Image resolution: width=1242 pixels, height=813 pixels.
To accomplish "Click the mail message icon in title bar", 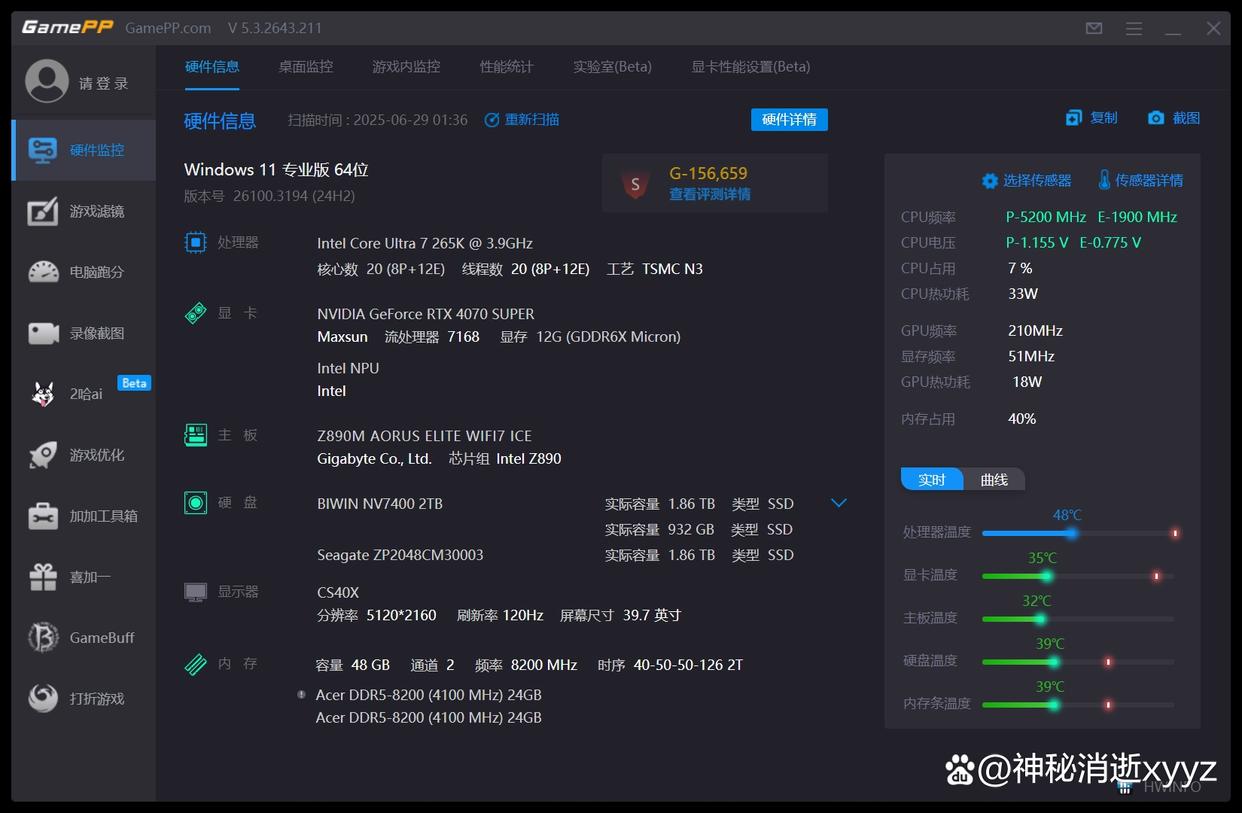I will [1094, 28].
